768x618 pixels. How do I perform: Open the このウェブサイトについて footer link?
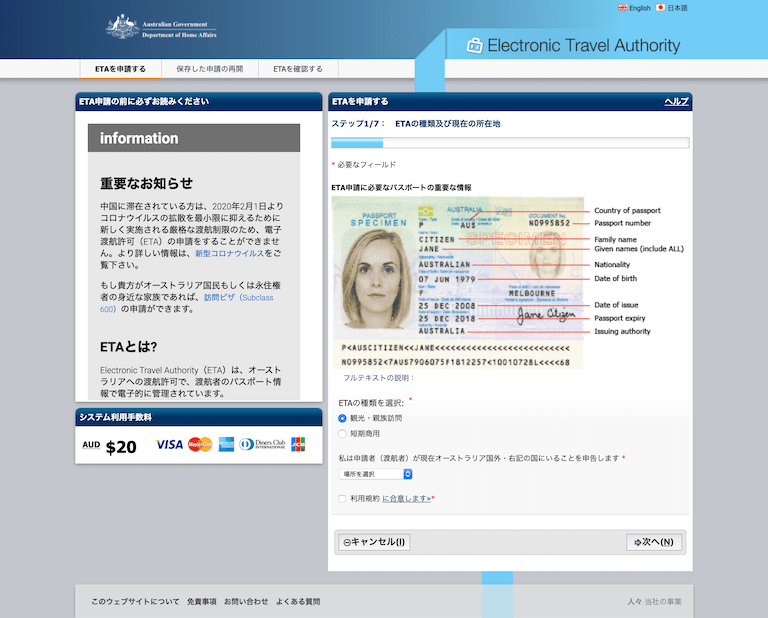135,601
